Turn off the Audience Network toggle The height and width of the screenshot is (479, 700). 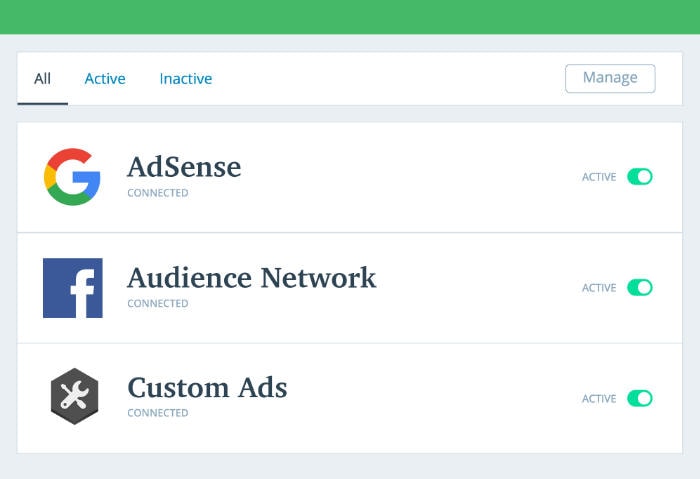click(x=640, y=287)
